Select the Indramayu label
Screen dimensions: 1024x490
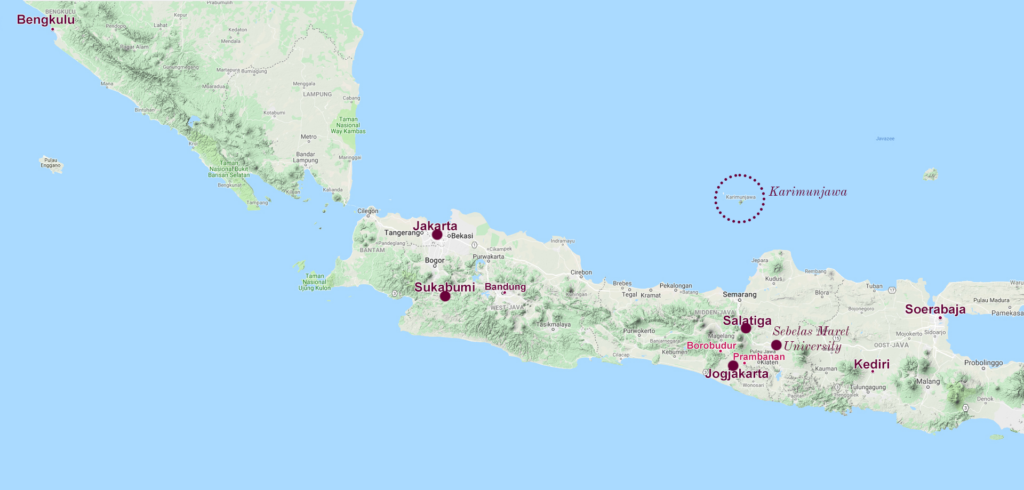[562, 241]
